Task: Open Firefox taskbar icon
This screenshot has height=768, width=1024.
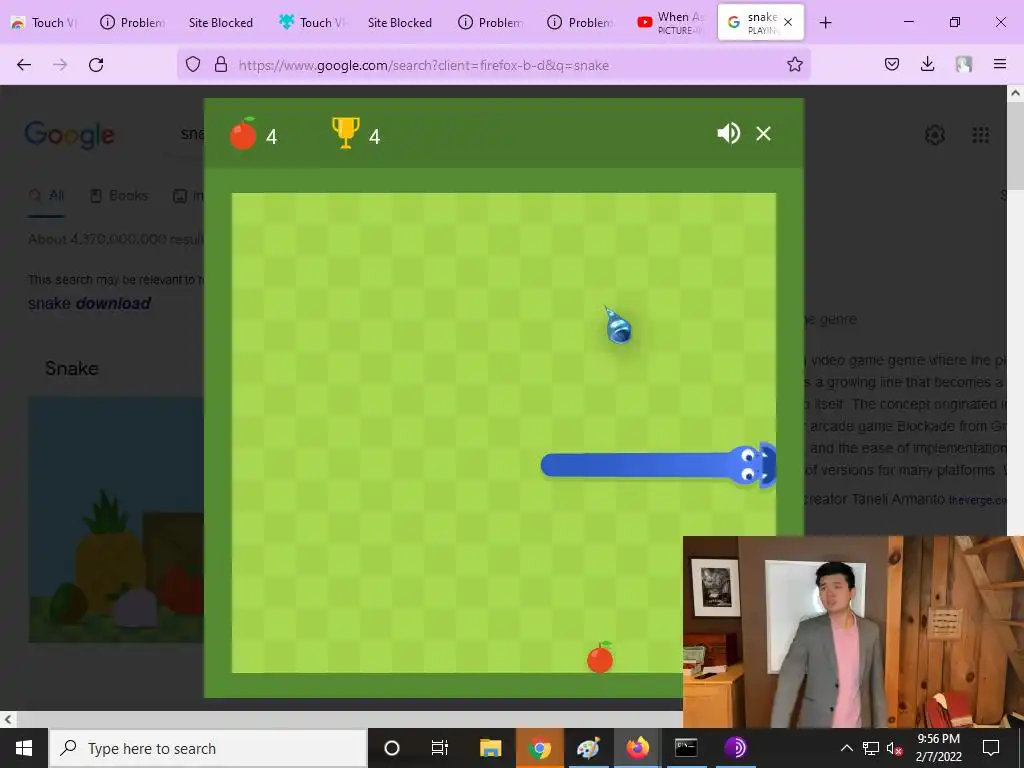Action: (637, 748)
